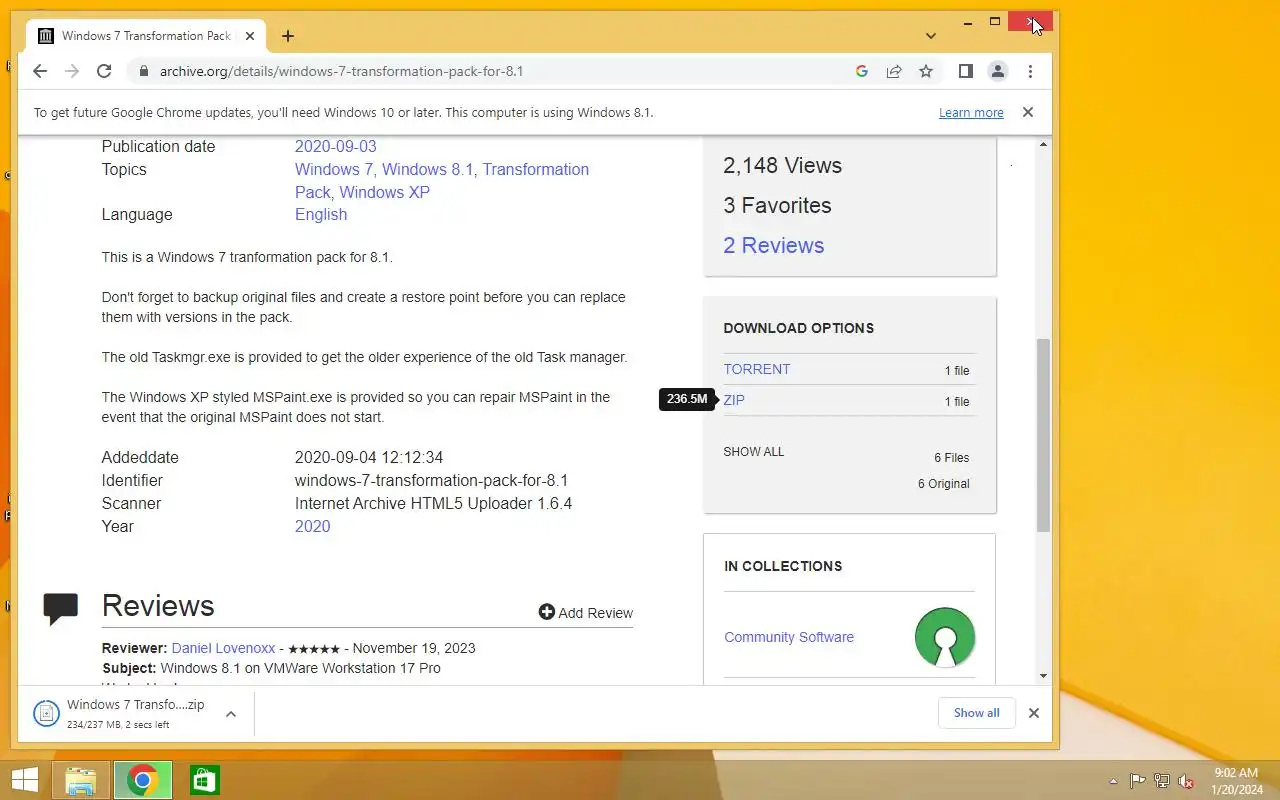Click the page vertical scrollbar thumb
Image resolution: width=1280 pixels, height=800 pixels.
pos(1043,435)
